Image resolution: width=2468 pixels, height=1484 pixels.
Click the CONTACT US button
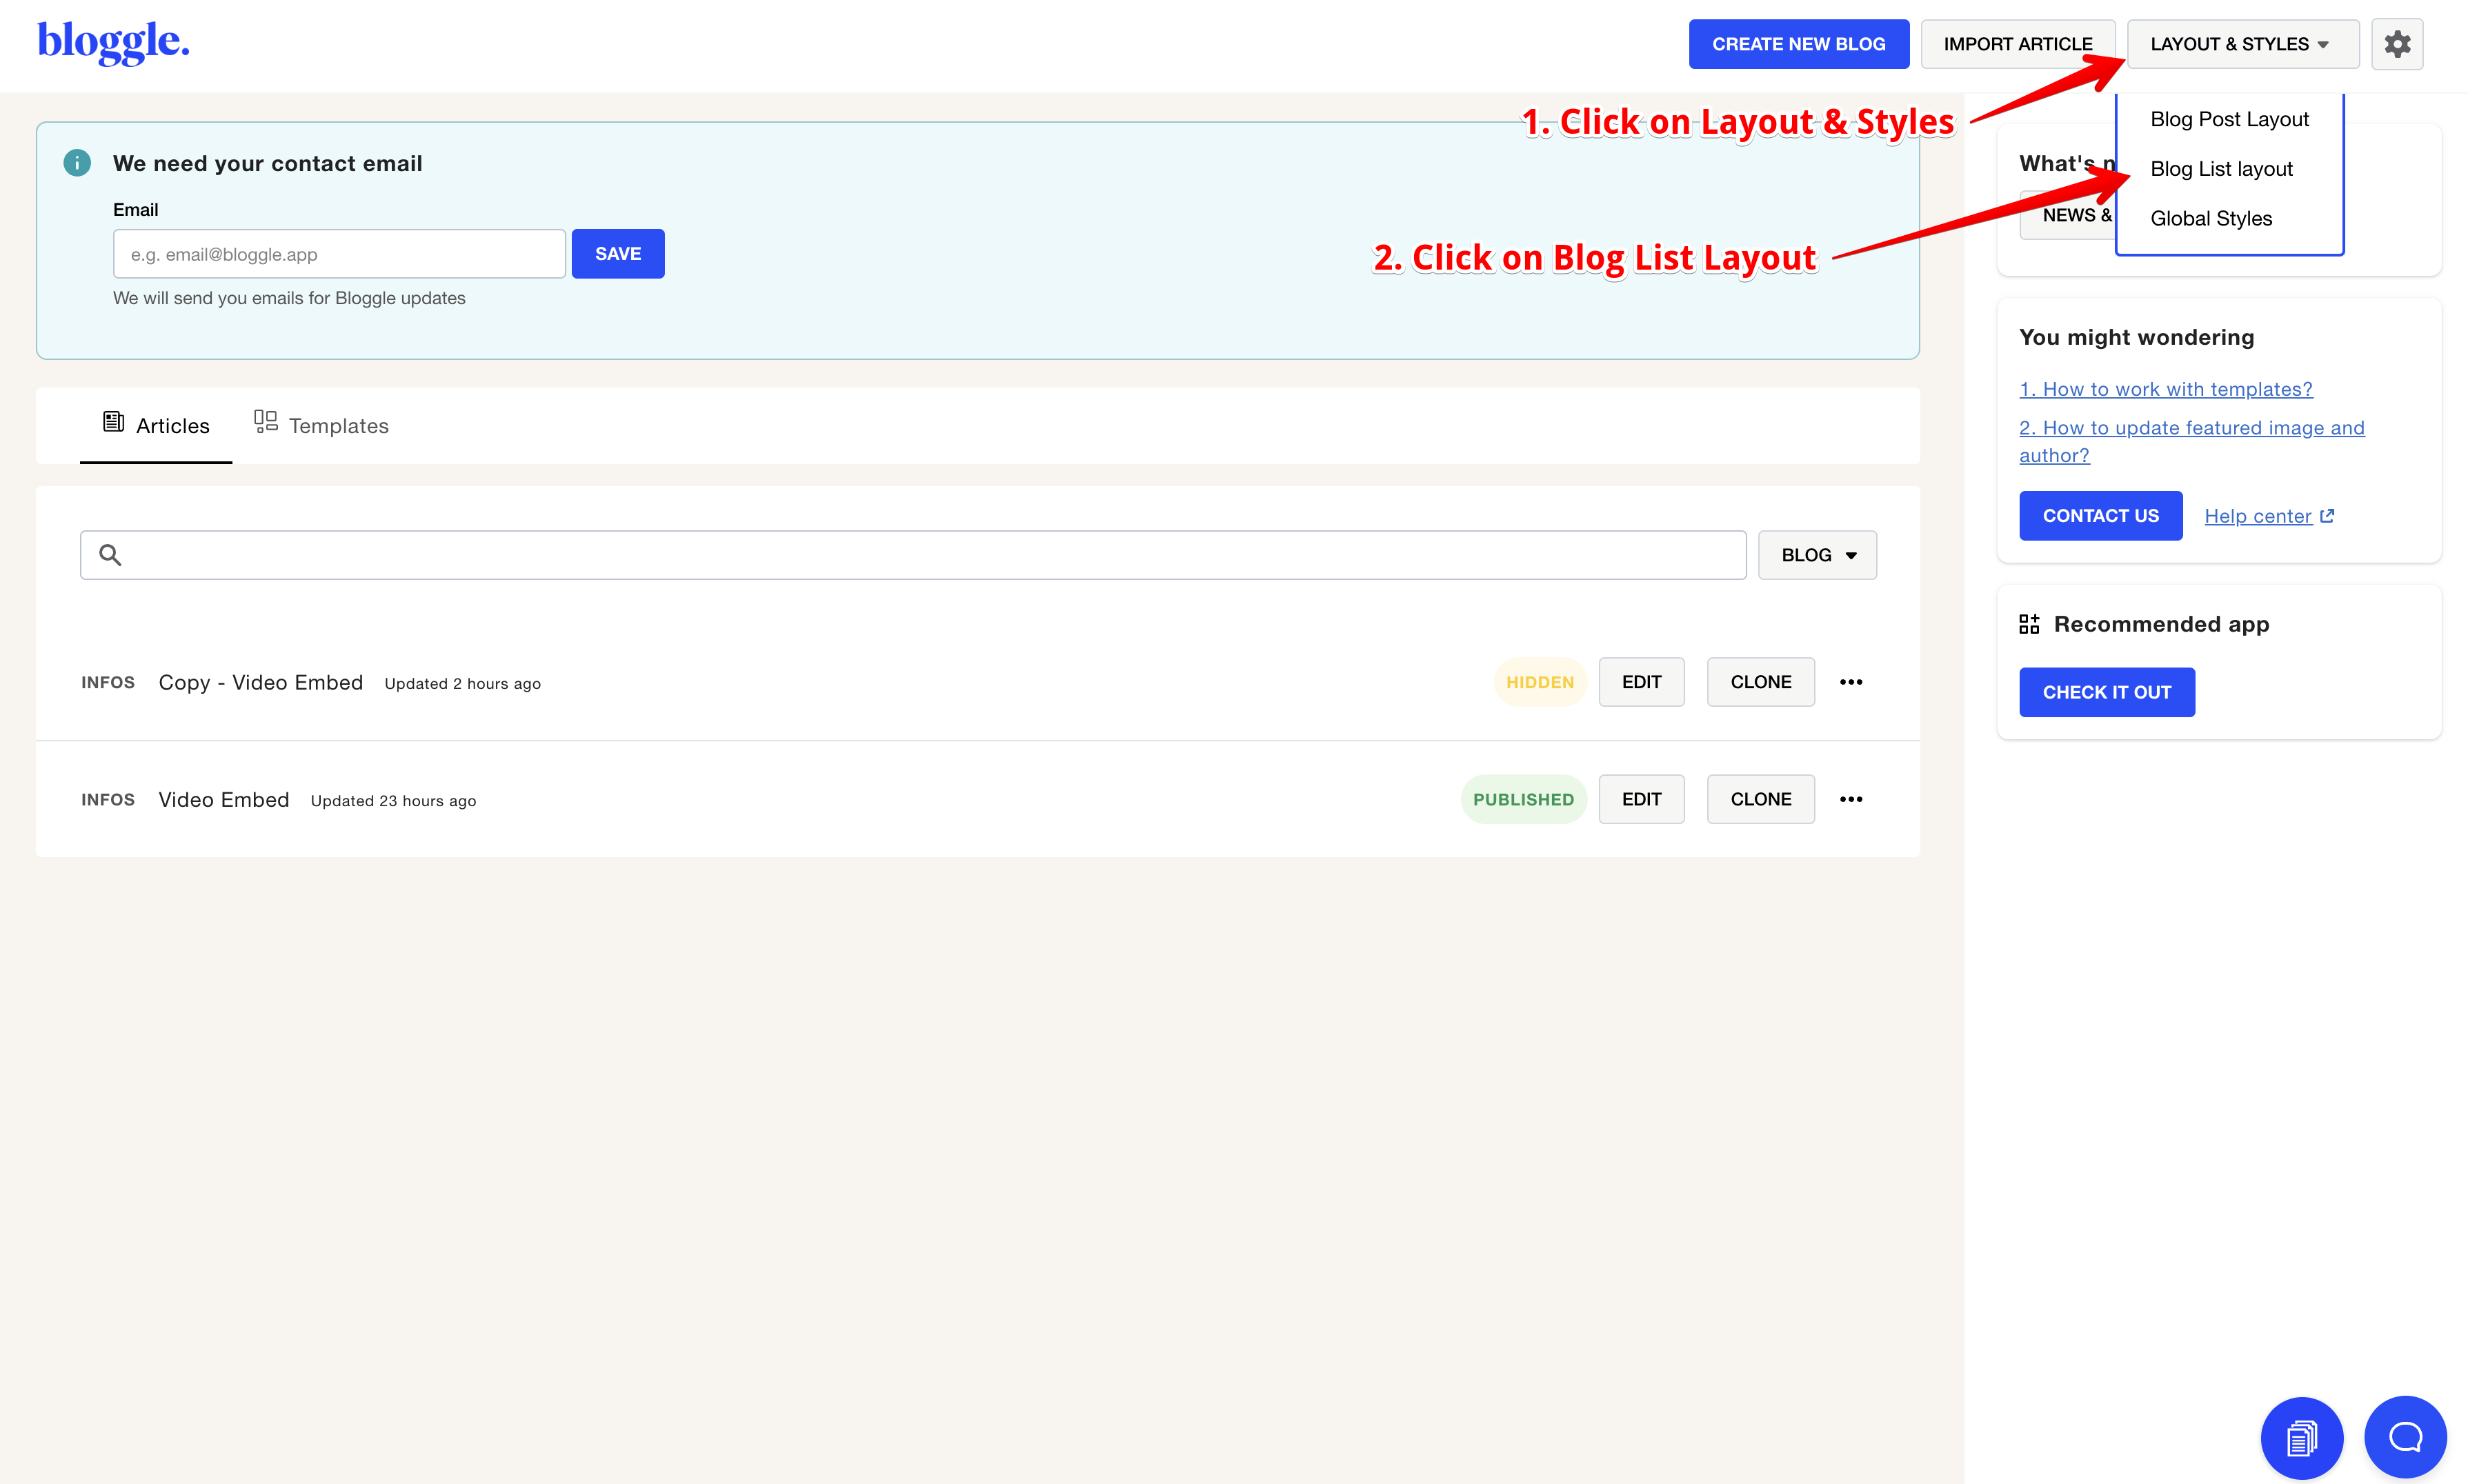pyautogui.click(x=2100, y=515)
